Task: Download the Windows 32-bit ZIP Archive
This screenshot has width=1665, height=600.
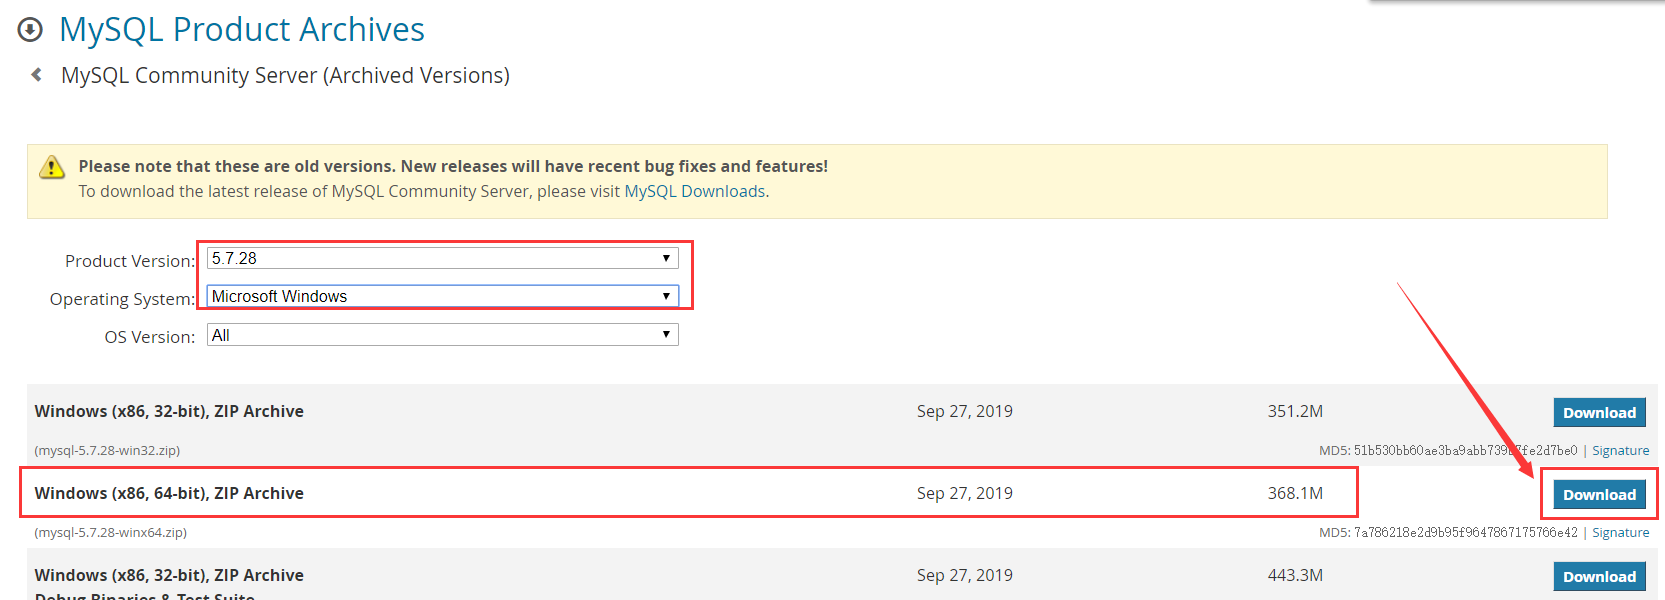Action: pyautogui.click(x=1599, y=412)
